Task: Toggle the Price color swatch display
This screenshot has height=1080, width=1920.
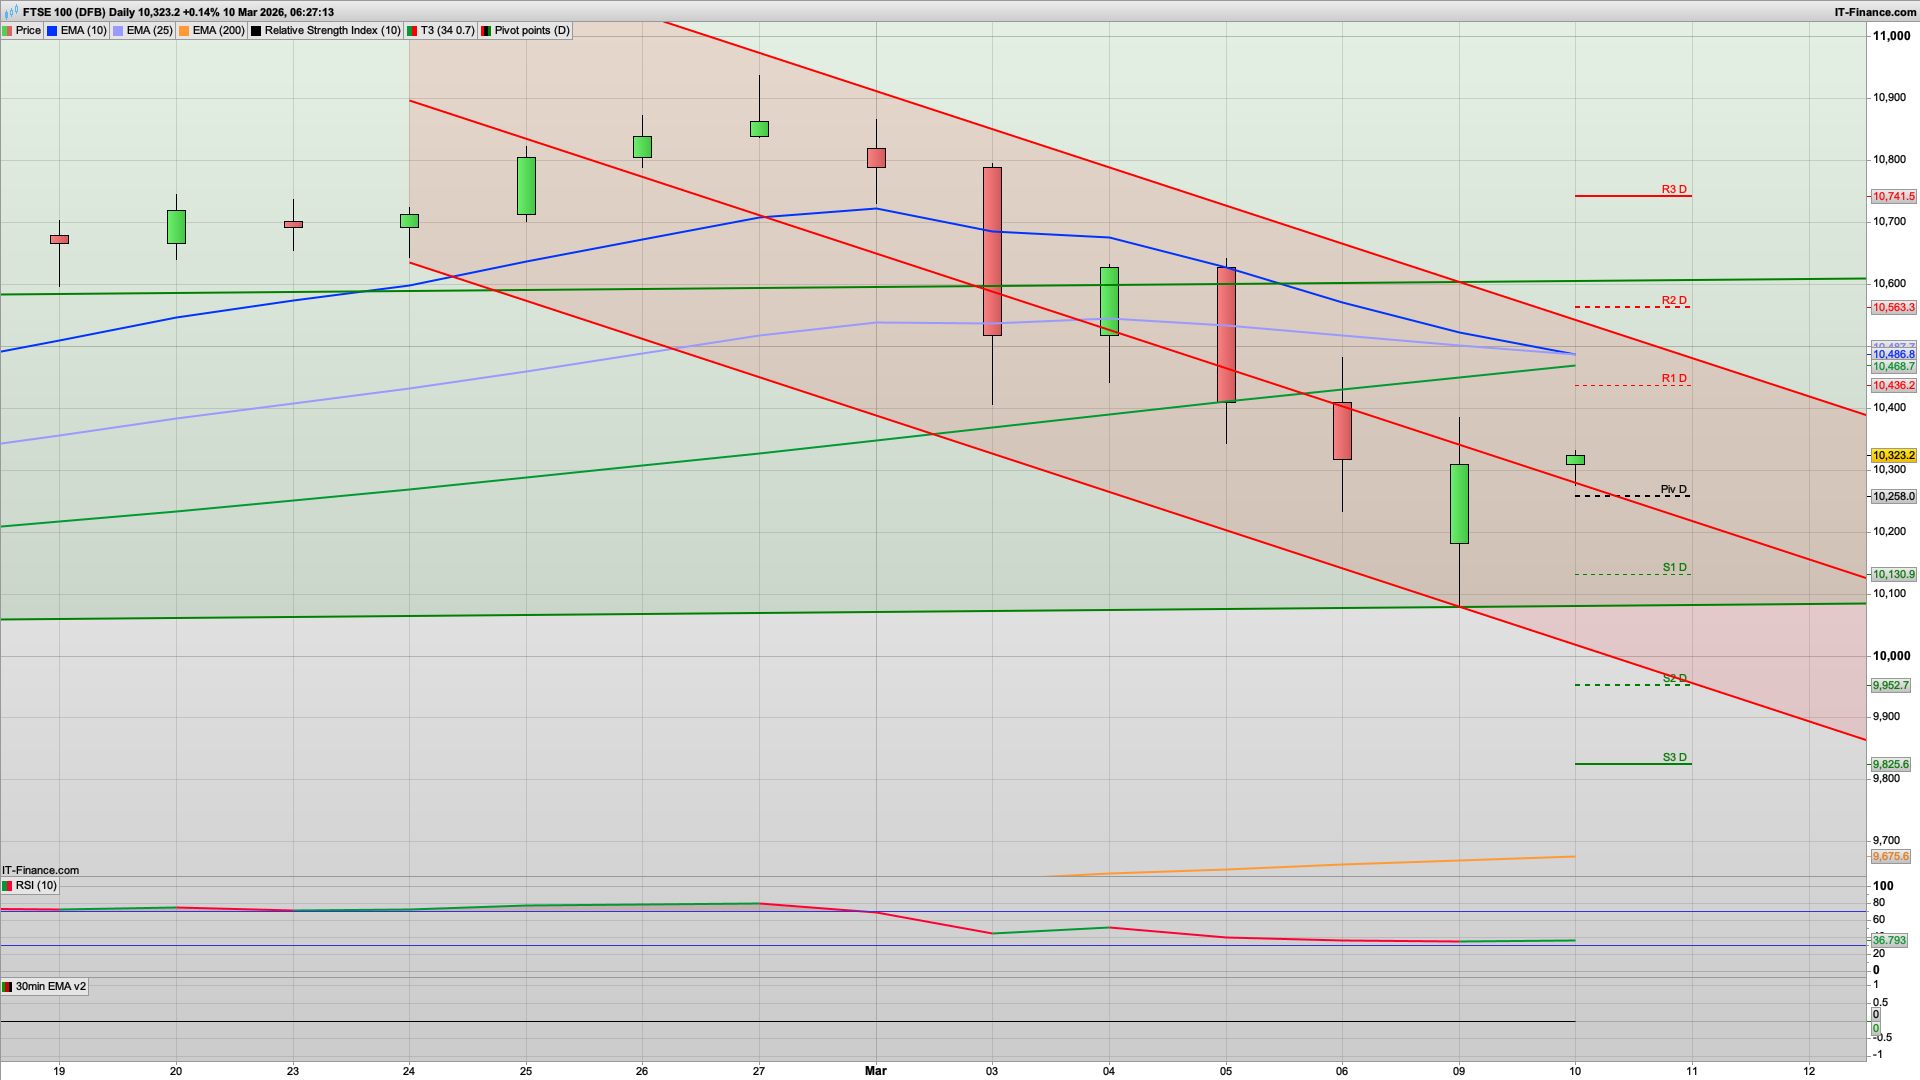Action: pos(9,30)
